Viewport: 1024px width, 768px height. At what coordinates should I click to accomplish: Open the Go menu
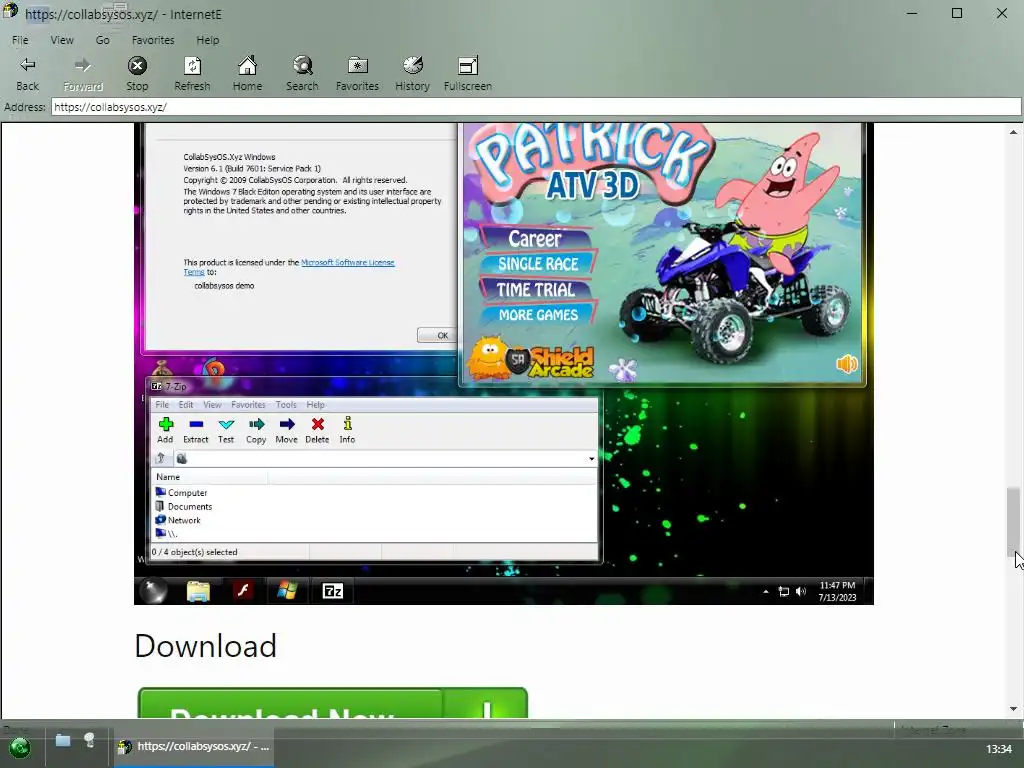(x=103, y=40)
